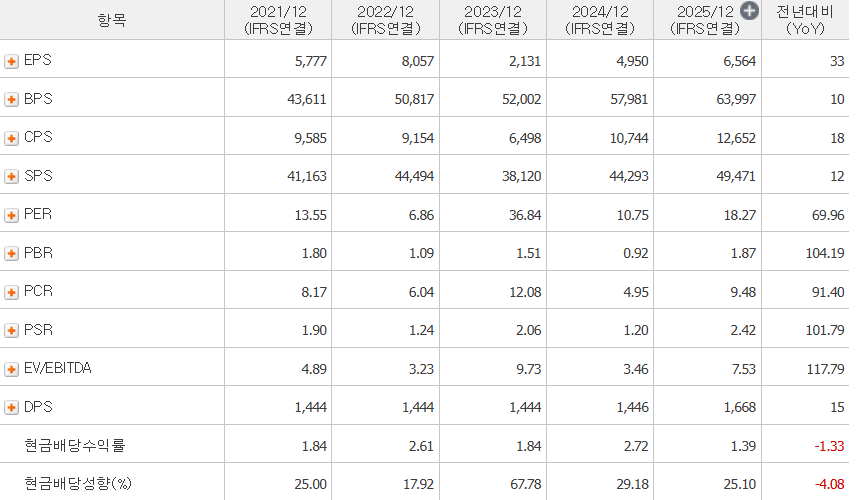Click the plus icon beside PCR
Screen dimensions: 857x500
click(12, 292)
